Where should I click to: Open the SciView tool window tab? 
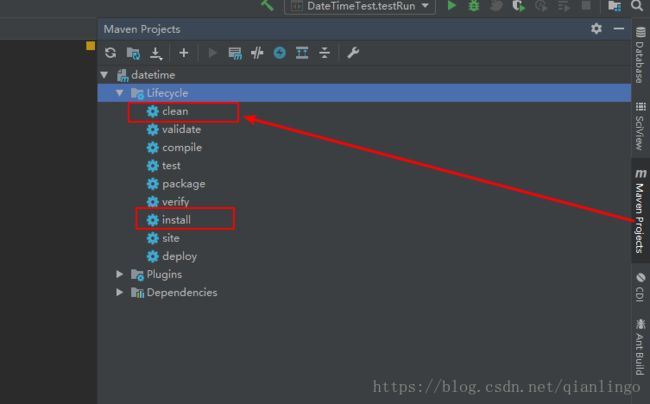(x=640, y=126)
